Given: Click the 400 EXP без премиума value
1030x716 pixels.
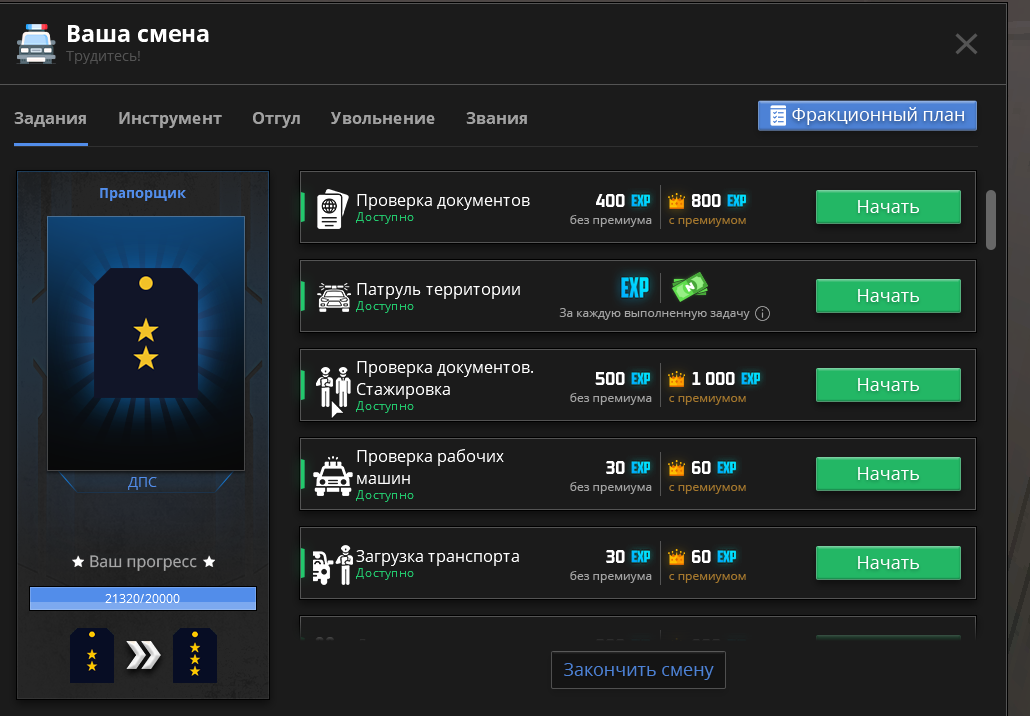Looking at the screenshot, I should pyautogui.click(x=622, y=200).
